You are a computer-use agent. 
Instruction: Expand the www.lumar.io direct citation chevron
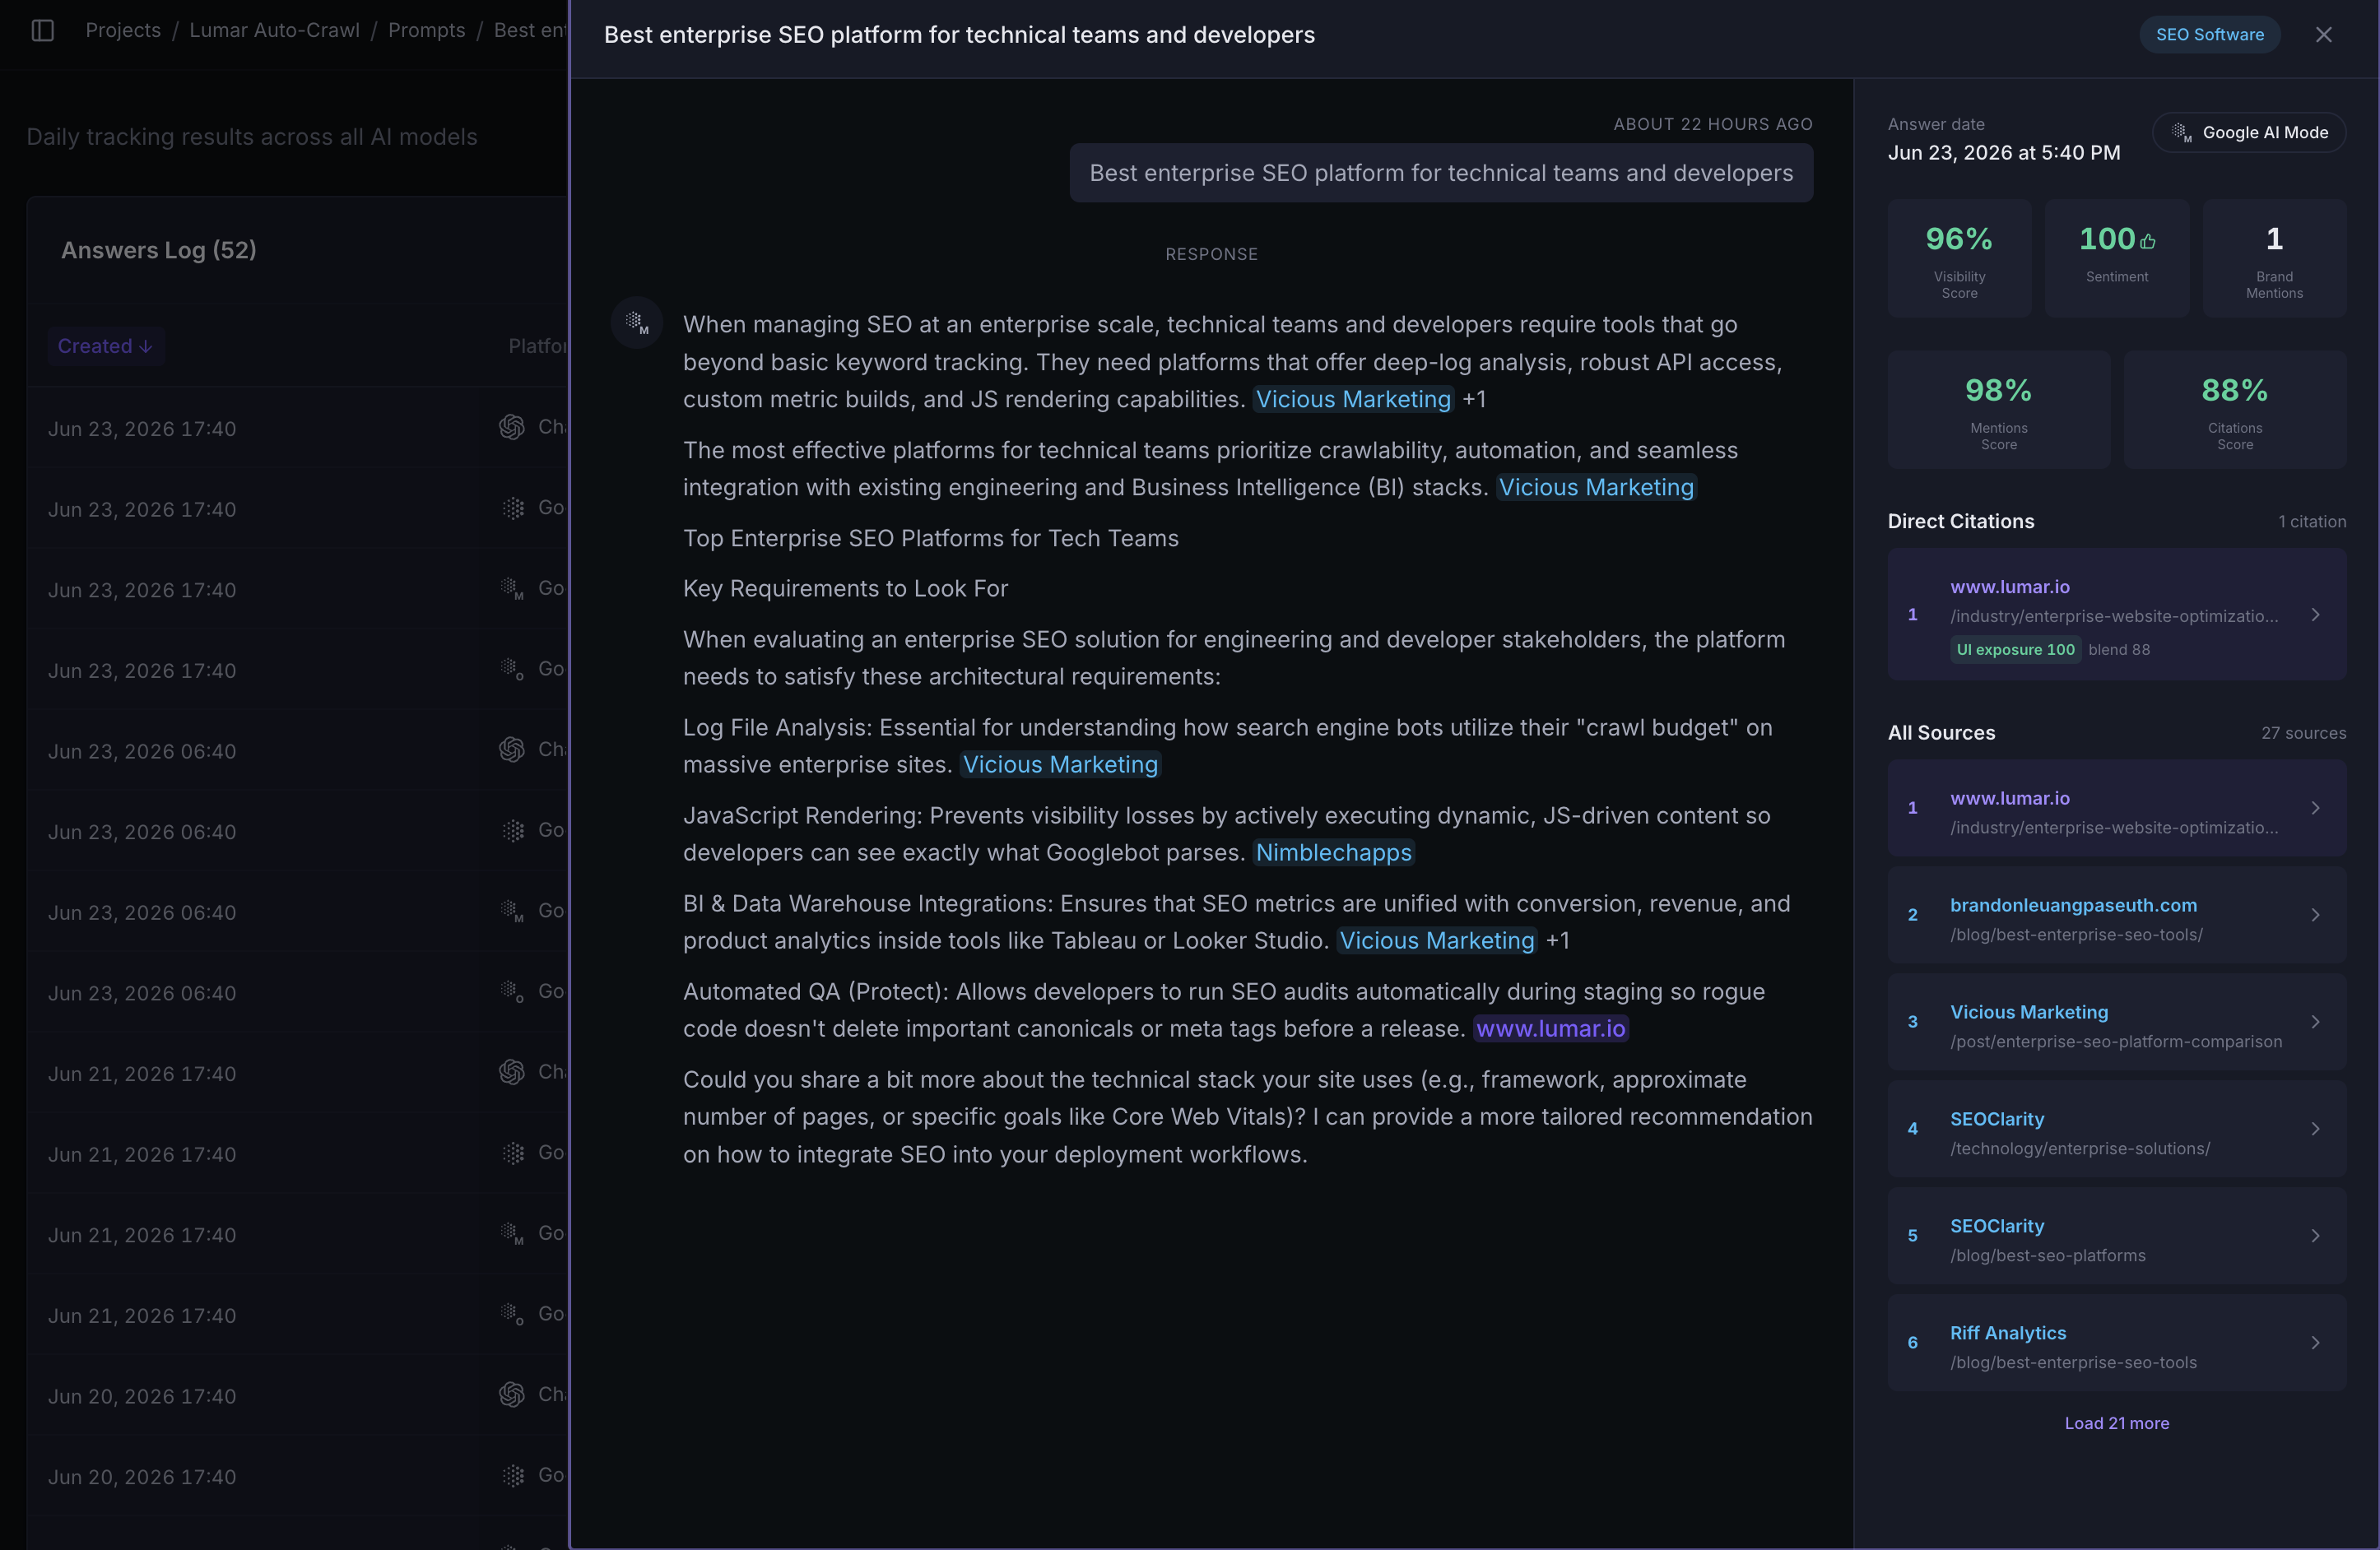[x=2315, y=615]
